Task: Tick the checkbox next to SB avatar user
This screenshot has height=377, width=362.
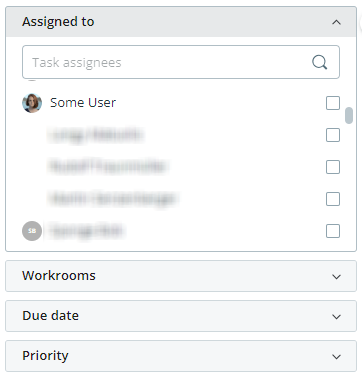Action: point(333,231)
